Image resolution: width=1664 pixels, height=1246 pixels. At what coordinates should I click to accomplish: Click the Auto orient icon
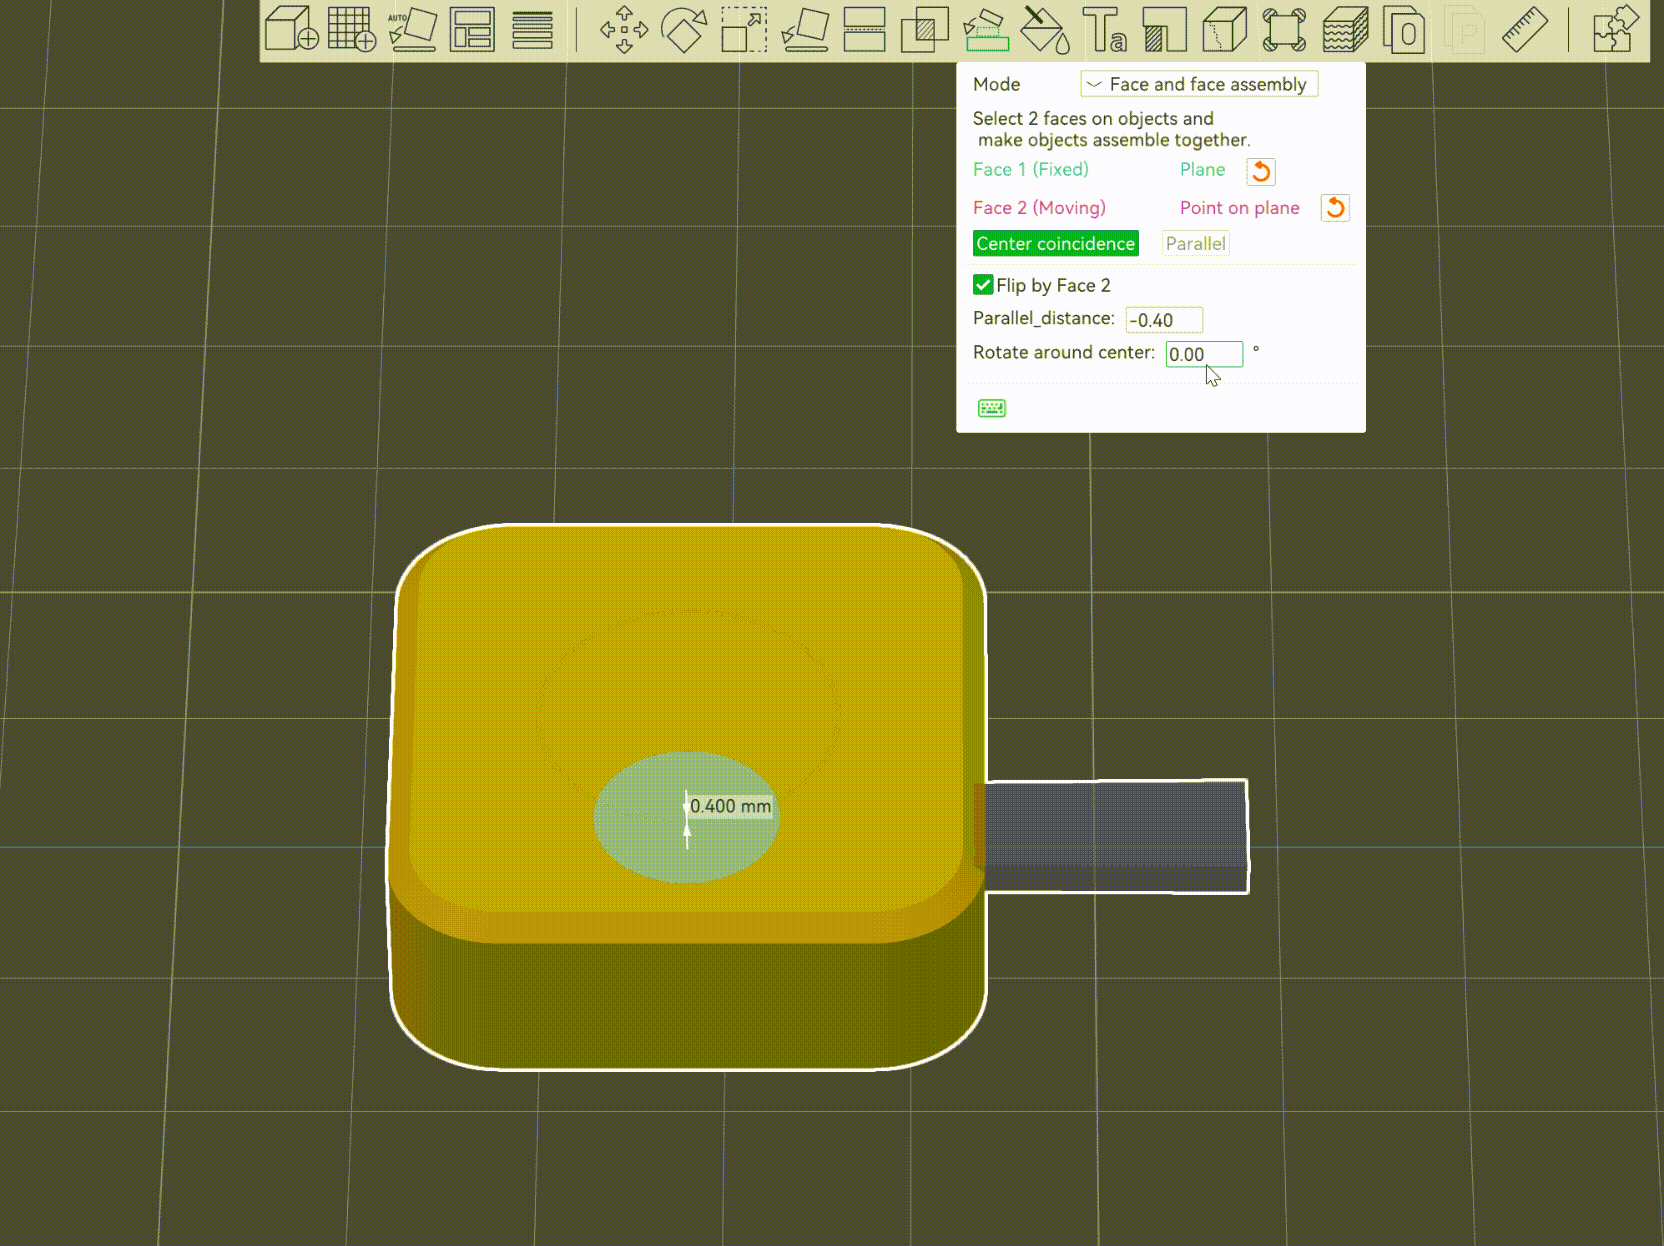(412, 29)
